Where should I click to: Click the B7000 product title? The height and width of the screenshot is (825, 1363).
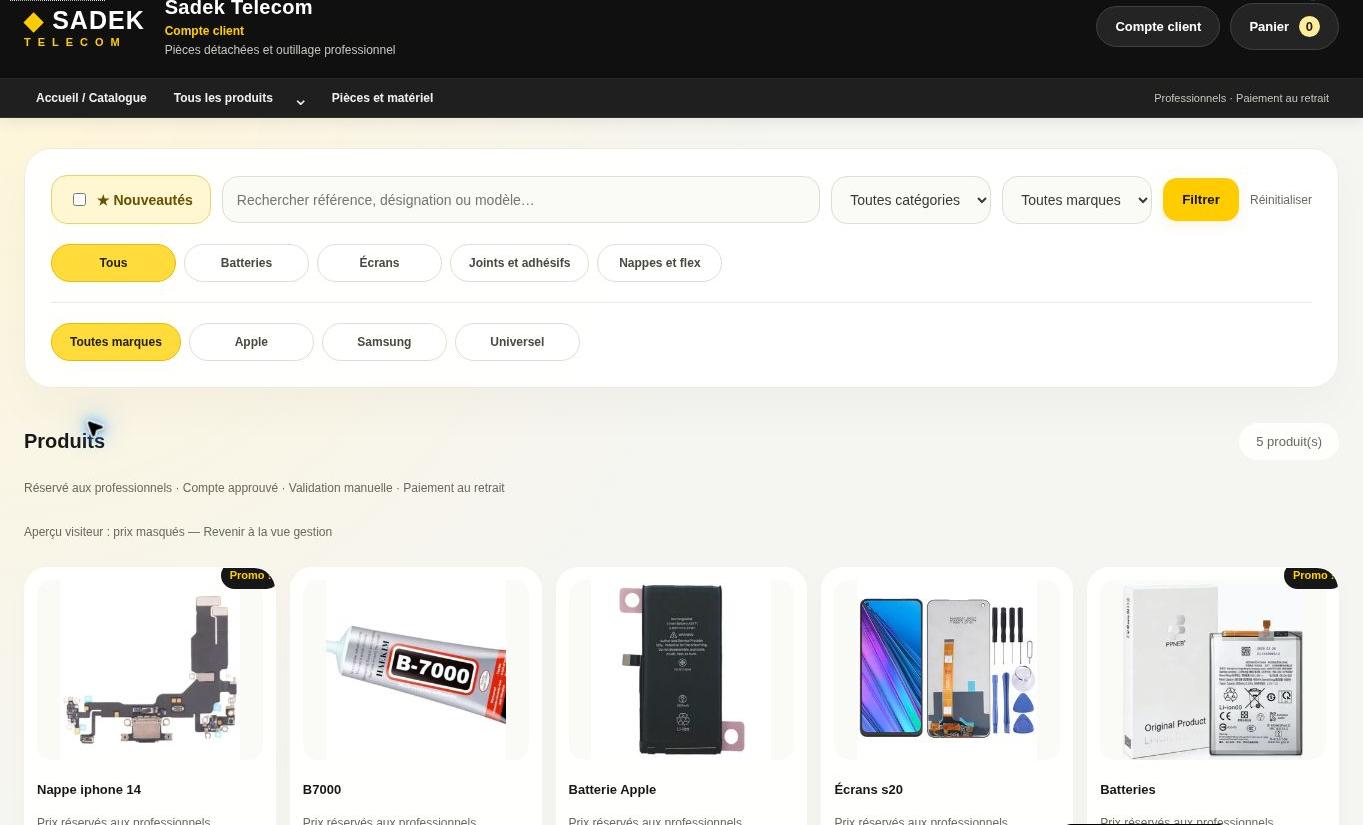(322, 790)
